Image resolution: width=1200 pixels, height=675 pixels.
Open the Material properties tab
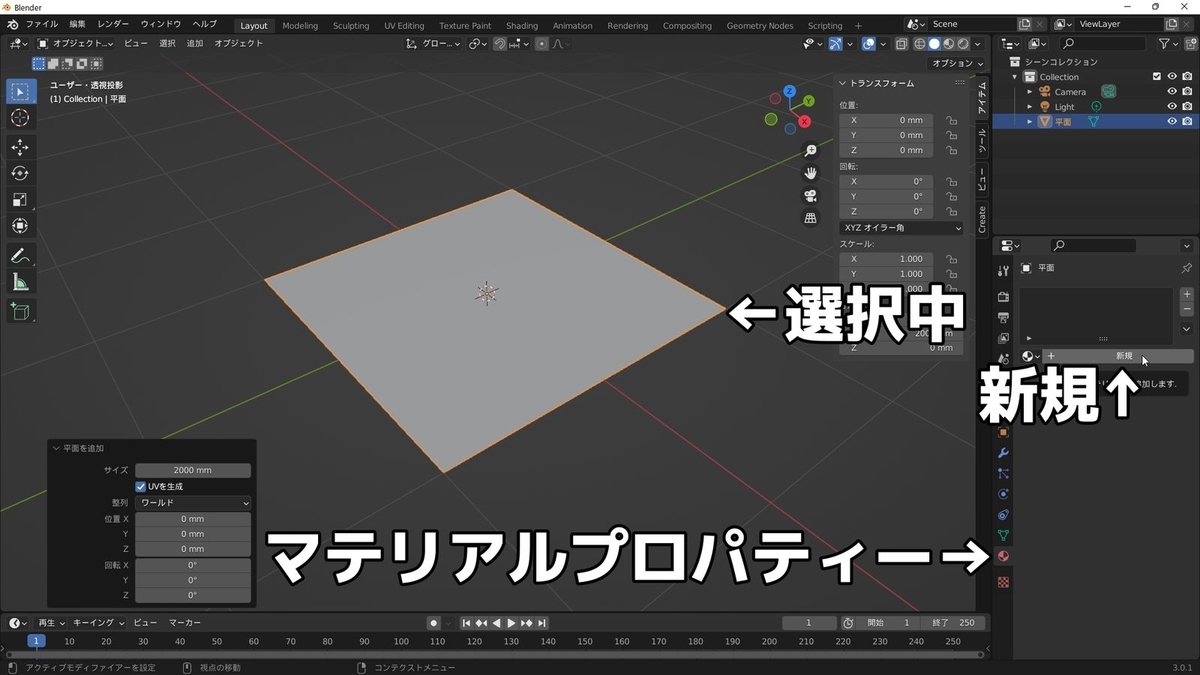(1003, 556)
